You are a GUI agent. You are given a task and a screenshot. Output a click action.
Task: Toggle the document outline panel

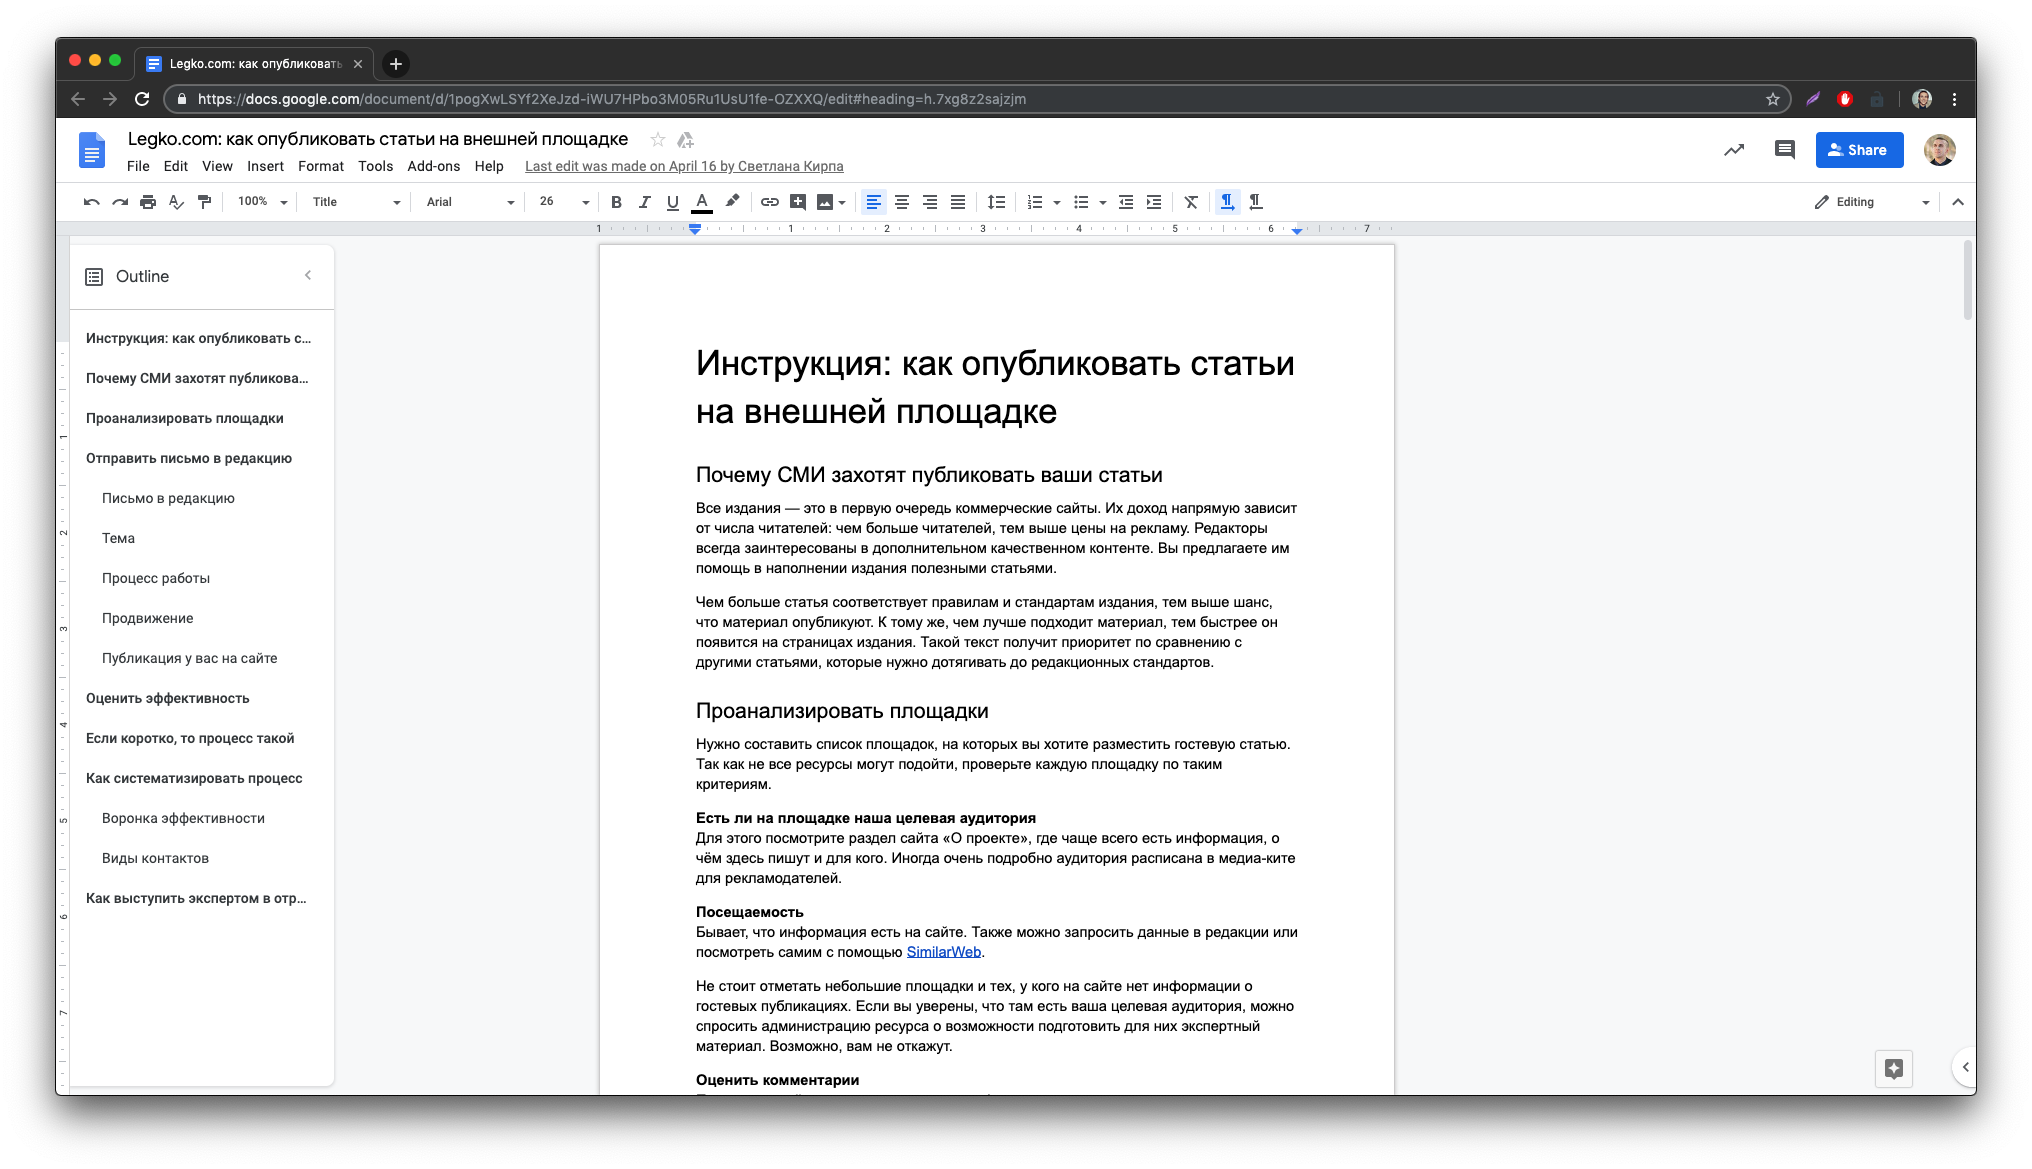point(308,275)
